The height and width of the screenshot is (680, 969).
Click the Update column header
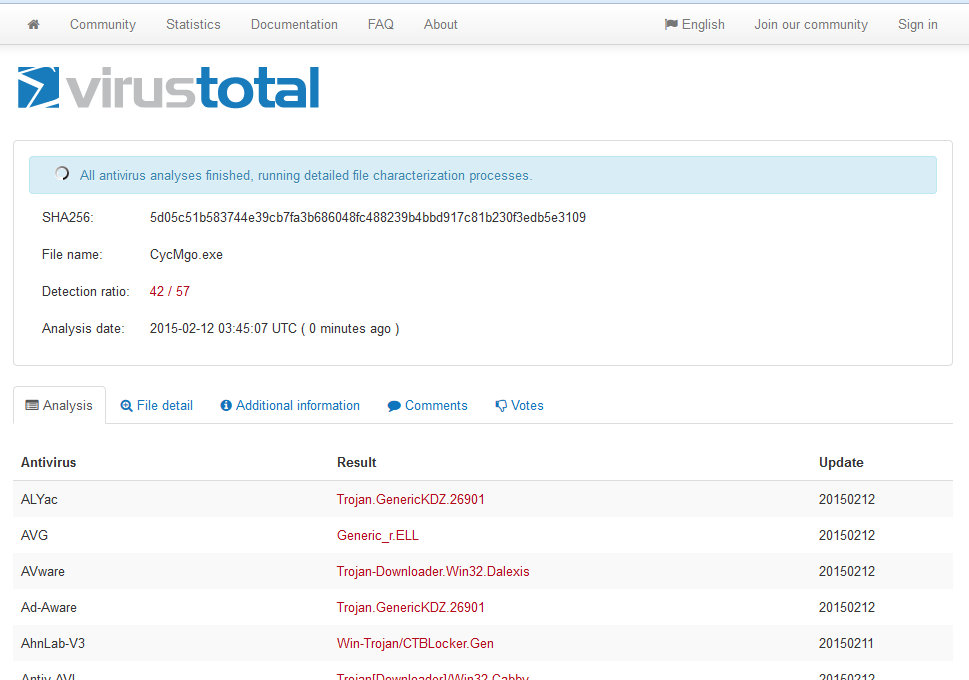(x=841, y=462)
